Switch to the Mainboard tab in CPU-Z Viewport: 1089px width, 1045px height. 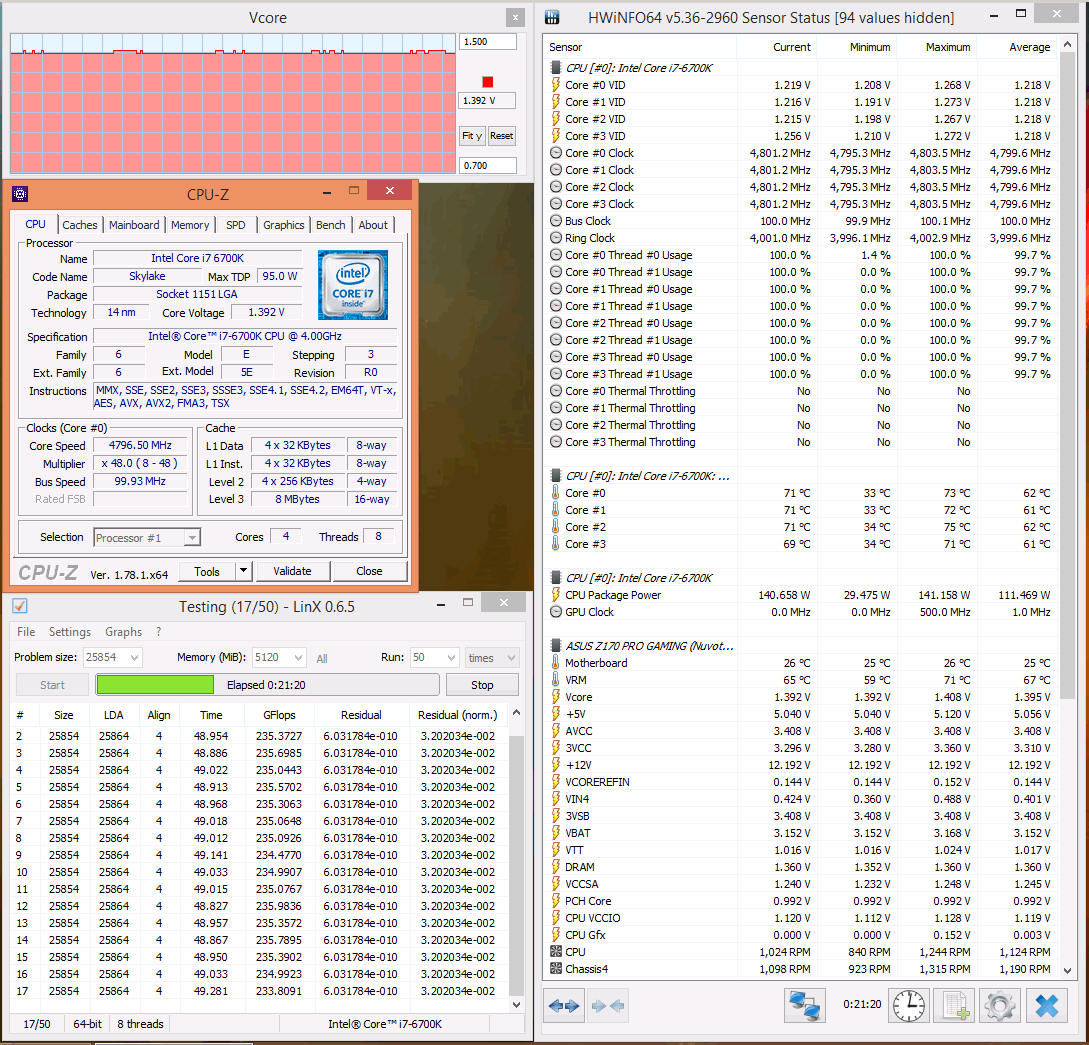tap(134, 225)
